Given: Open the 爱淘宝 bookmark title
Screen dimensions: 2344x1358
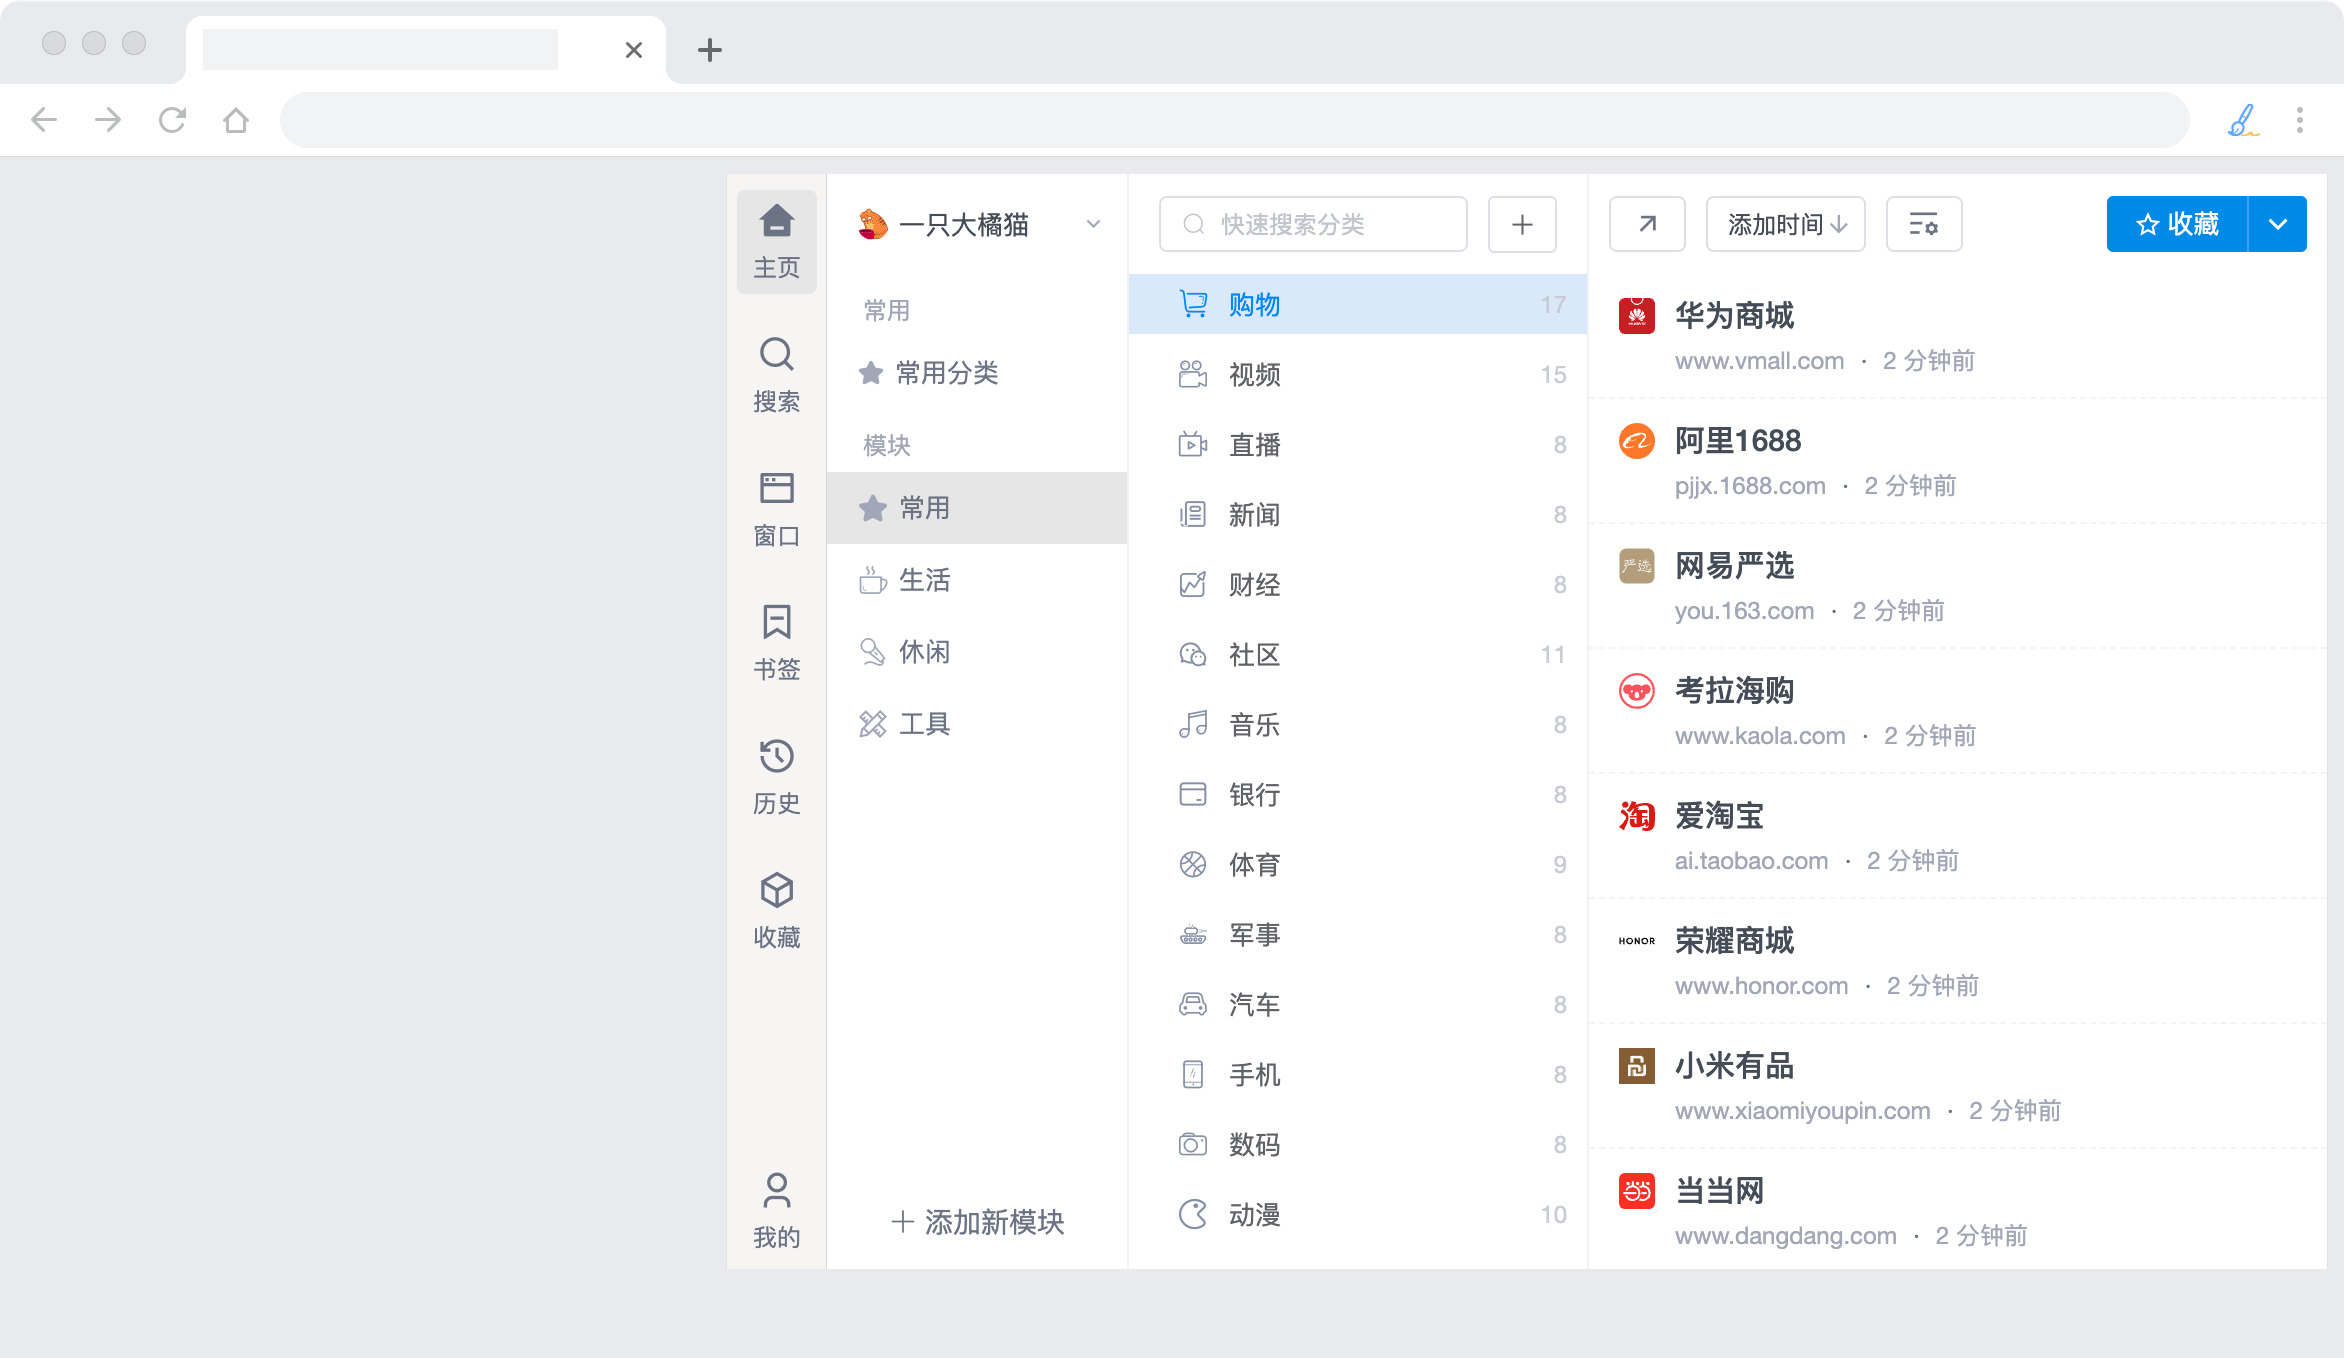Looking at the screenshot, I should coord(1719,816).
